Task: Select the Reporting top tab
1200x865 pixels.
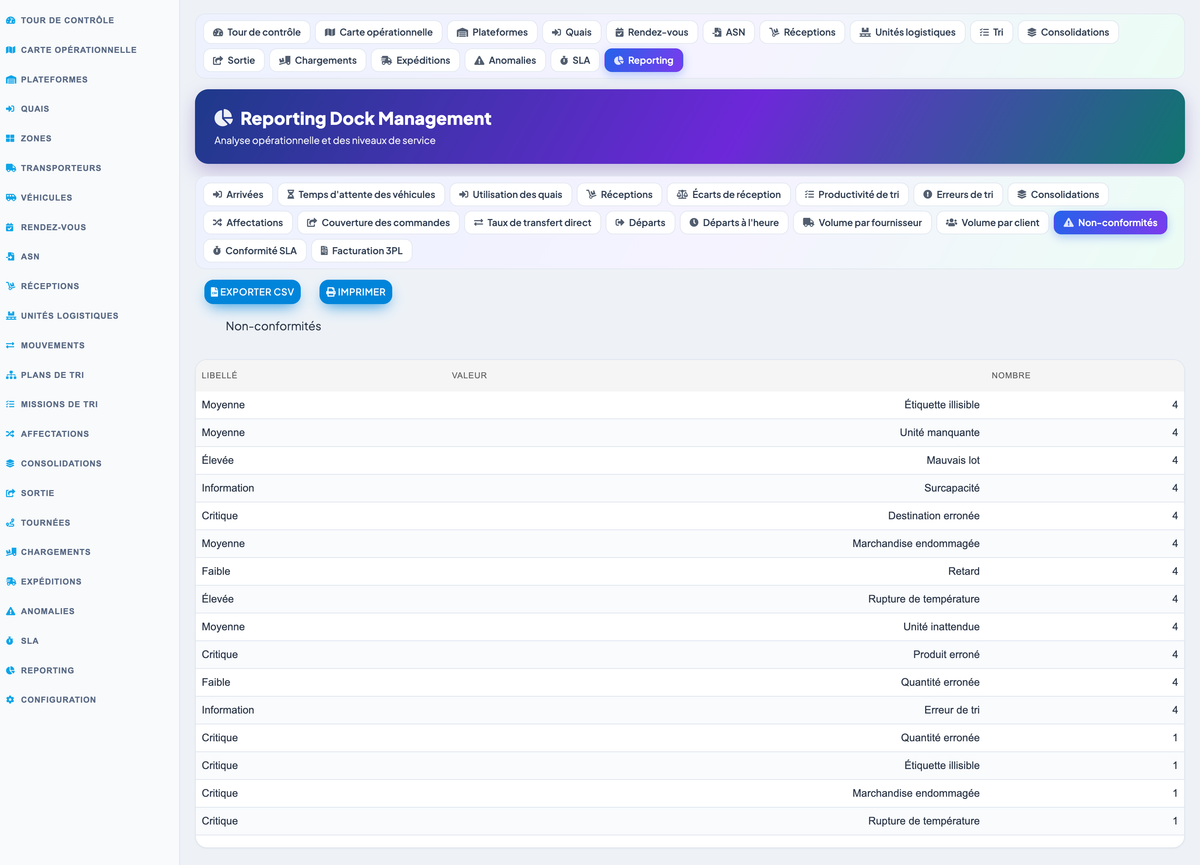Action: pyautogui.click(x=644, y=60)
